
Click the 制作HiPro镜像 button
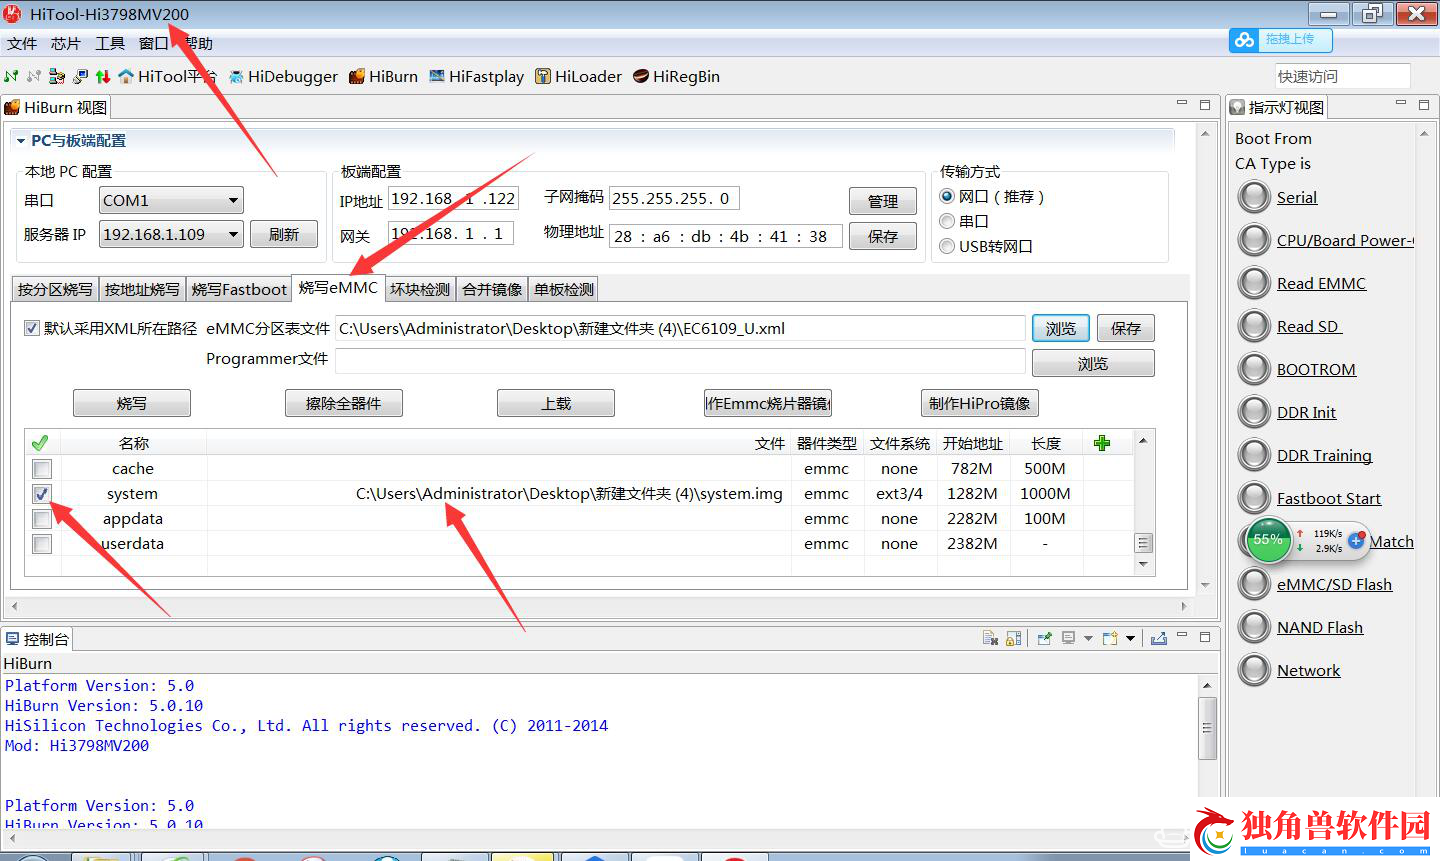click(x=980, y=403)
